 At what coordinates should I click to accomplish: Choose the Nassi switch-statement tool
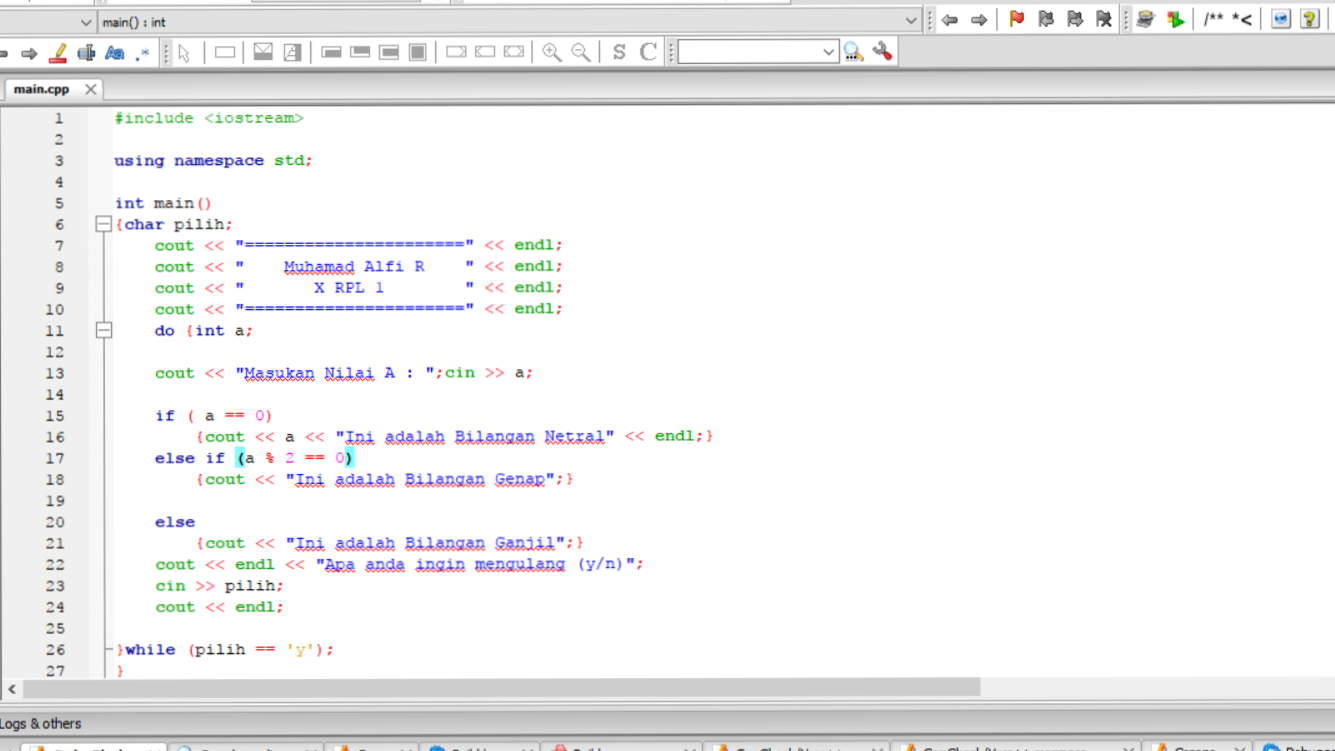coord(292,52)
